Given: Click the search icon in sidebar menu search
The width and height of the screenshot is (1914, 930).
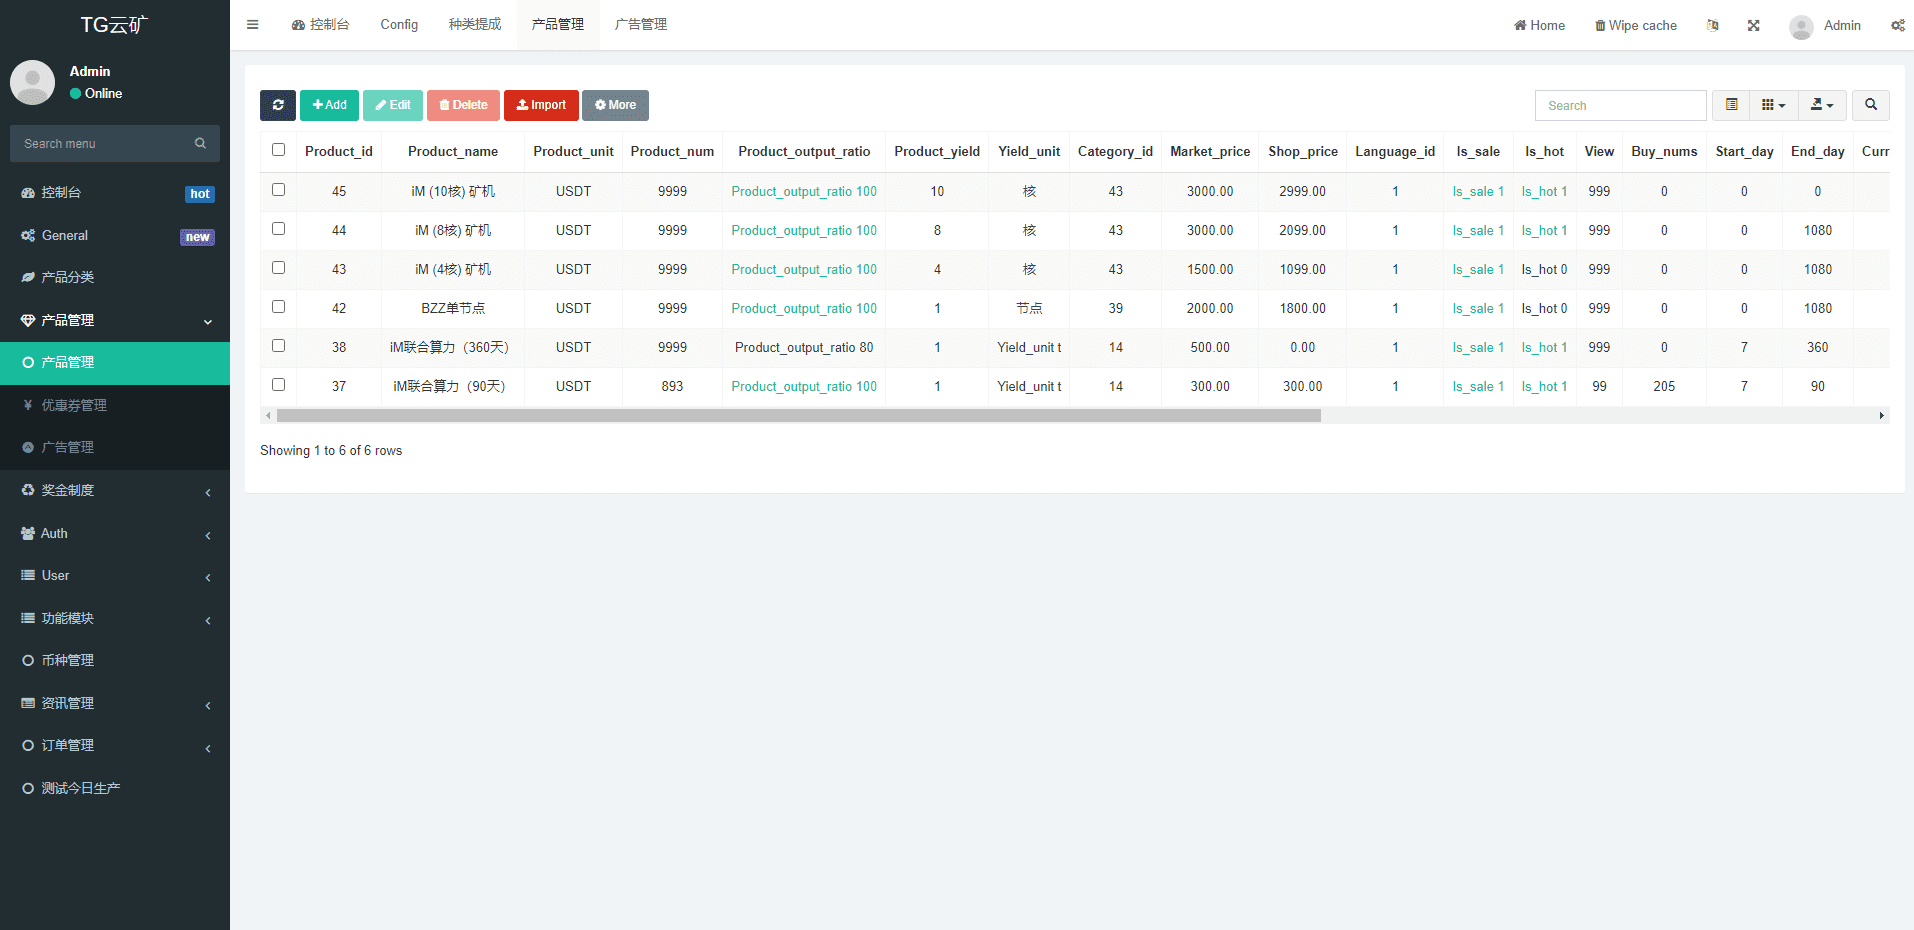Looking at the screenshot, I should pyautogui.click(x=200, y=144).
